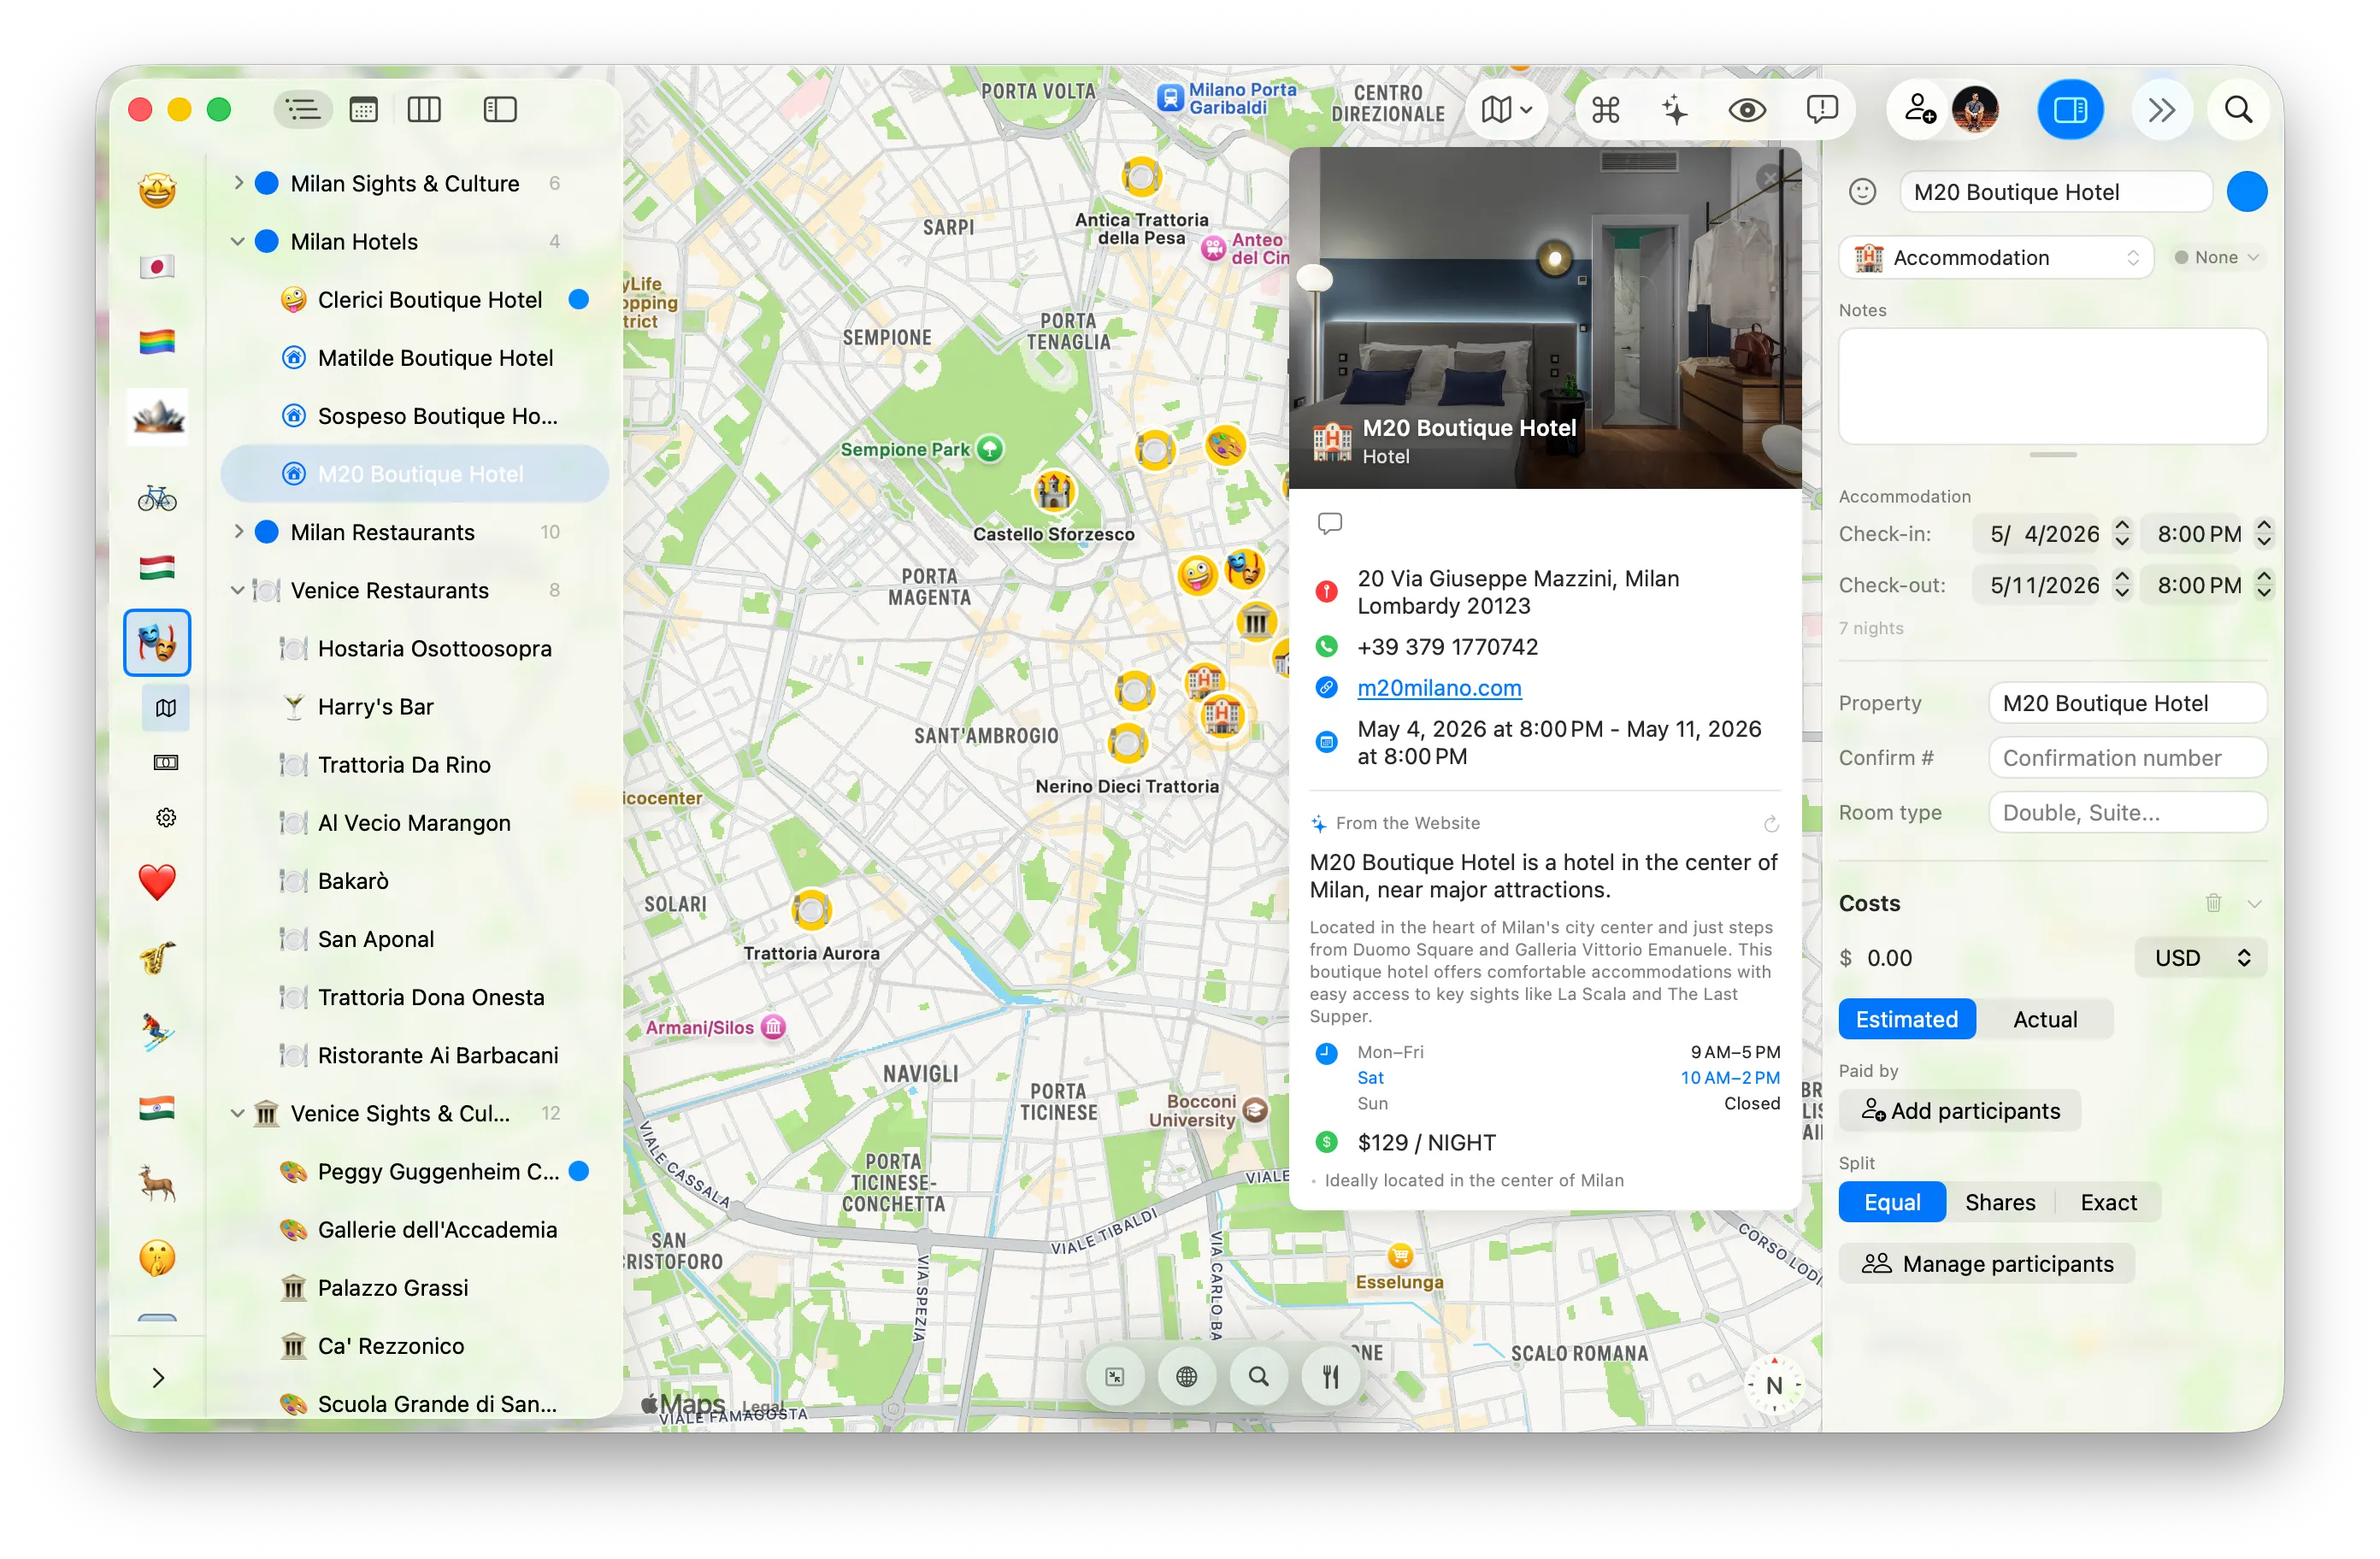The width and height of the screenshot is (2380, 1559).
Task: Change the place color blue swatch
Action: [2246, 192]
